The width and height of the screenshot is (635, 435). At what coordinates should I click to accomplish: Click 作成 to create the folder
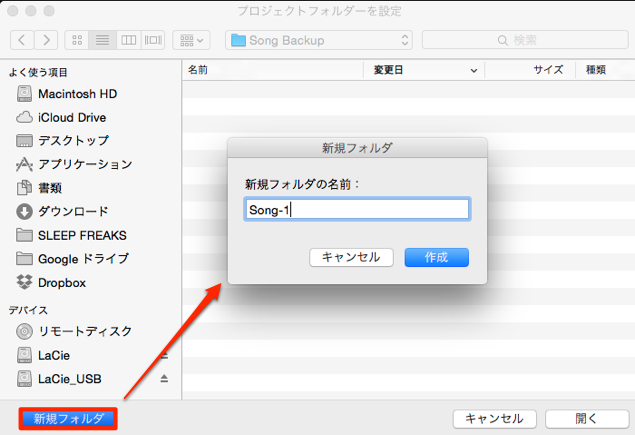point(437,258)
